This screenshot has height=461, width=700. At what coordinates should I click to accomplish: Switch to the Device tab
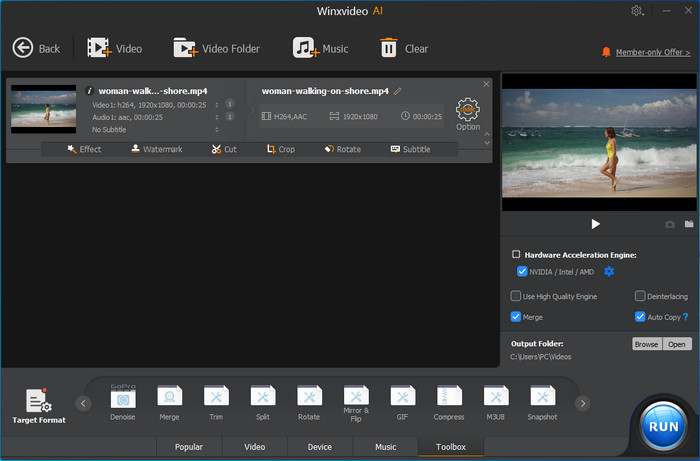(x=320, y=447)
